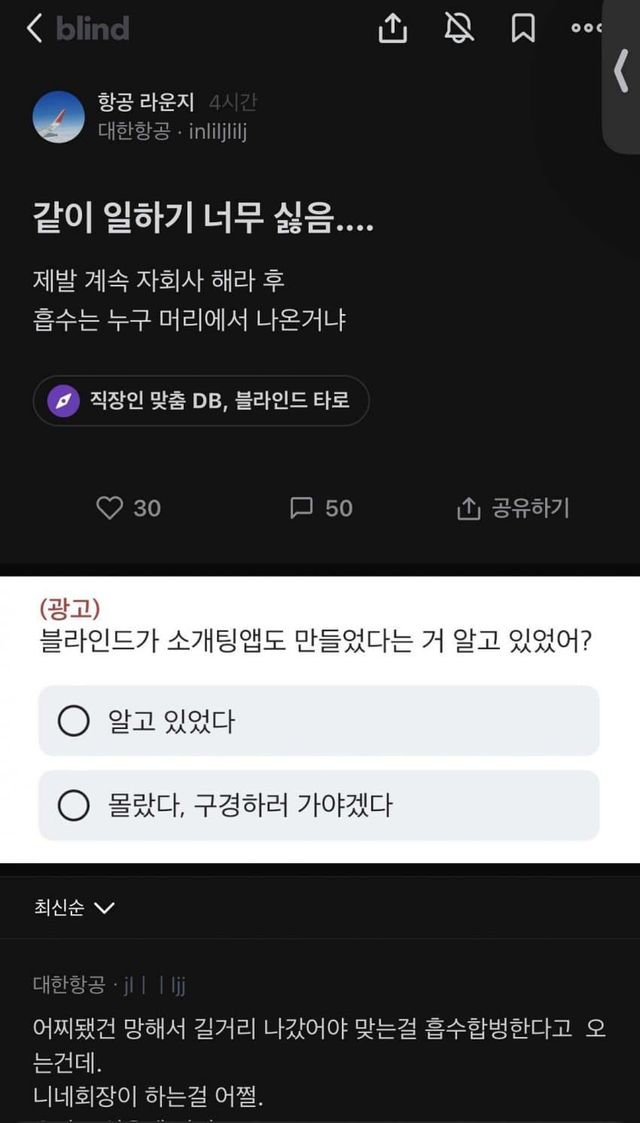640x1123 pixels.
Task: Open the 항공 라운지 channel avatar
Action: [x=58, y=116]
